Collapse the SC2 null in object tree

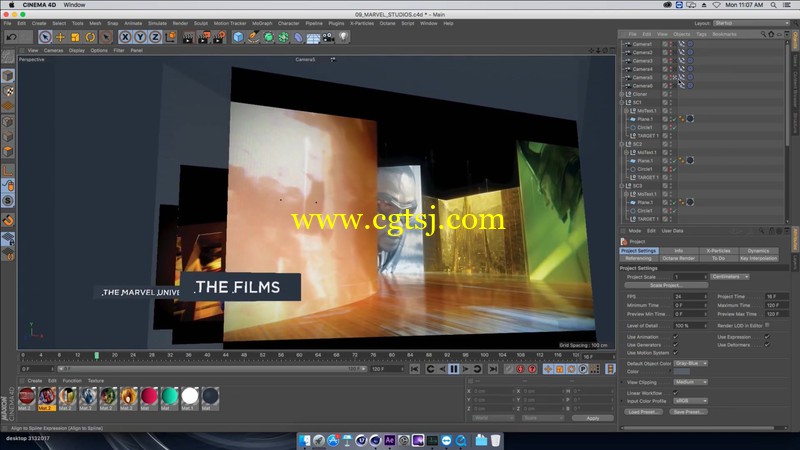tap(621, 144)
